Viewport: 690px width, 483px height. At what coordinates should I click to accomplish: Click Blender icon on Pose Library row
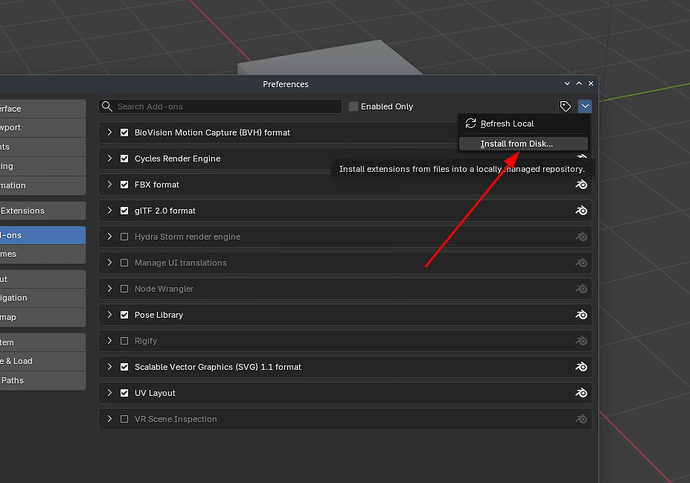pos(581,315)
